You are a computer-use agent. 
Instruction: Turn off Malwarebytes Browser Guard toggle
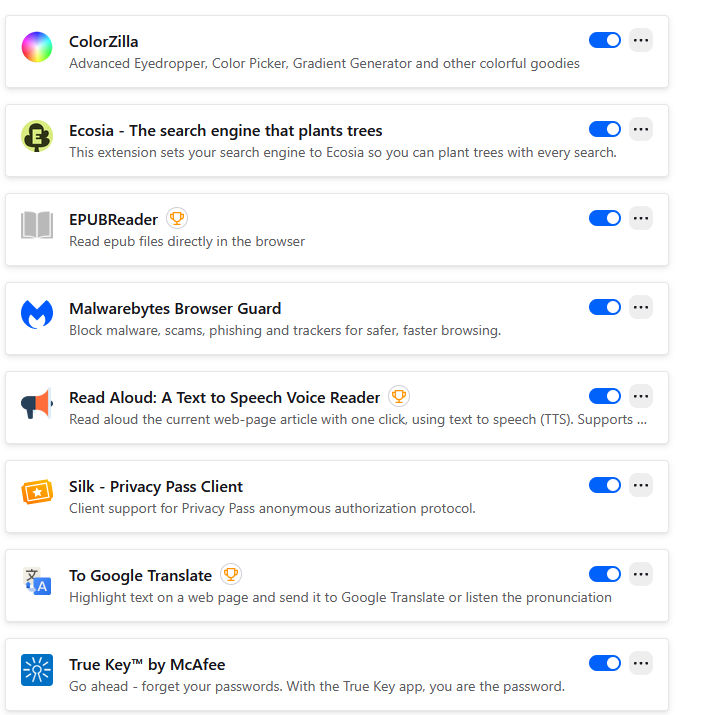pos(605,307)
